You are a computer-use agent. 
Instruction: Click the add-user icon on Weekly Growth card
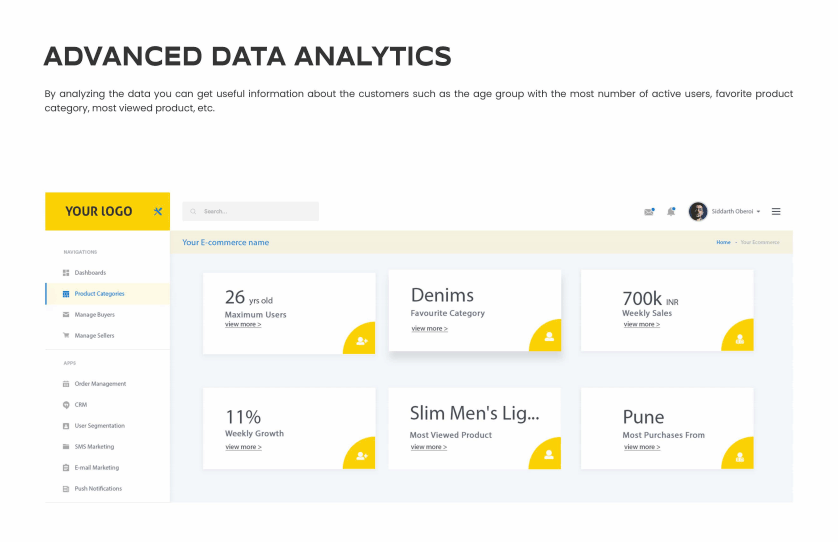361,456
